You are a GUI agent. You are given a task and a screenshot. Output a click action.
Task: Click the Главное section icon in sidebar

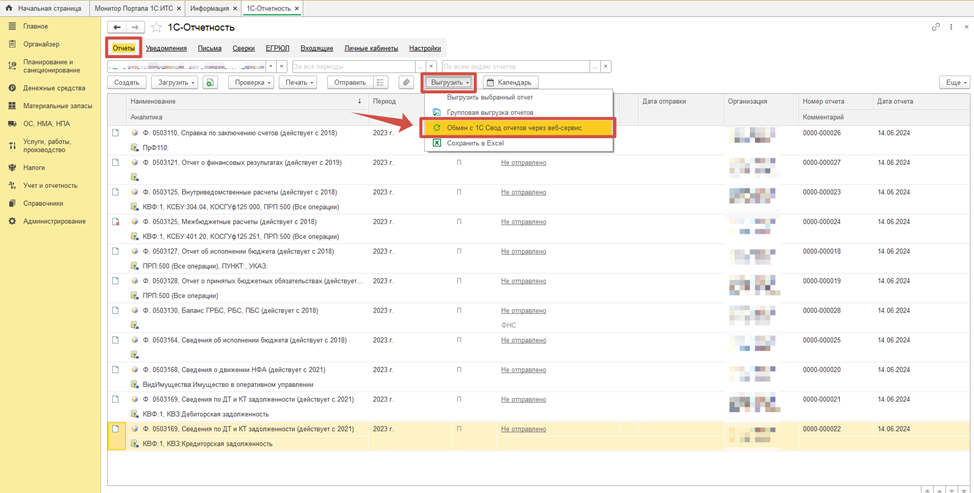(x=12, y=26)
